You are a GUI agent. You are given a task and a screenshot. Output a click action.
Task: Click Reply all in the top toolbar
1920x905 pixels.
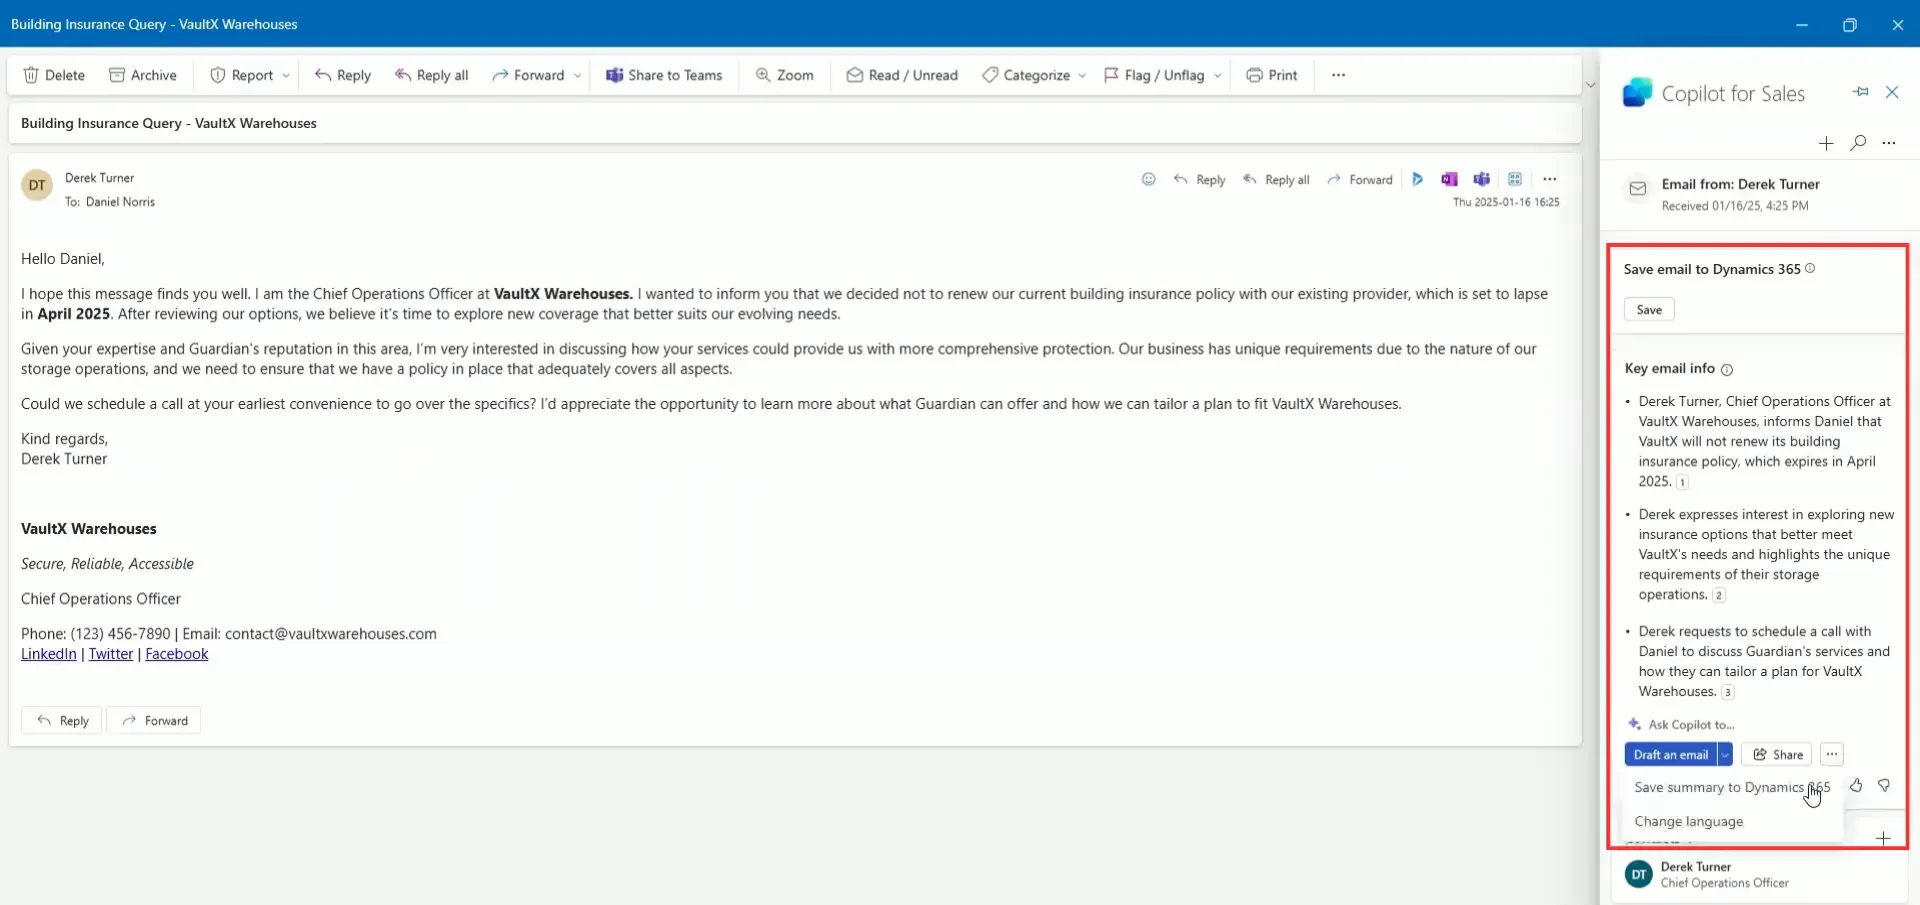pos(432,75)
